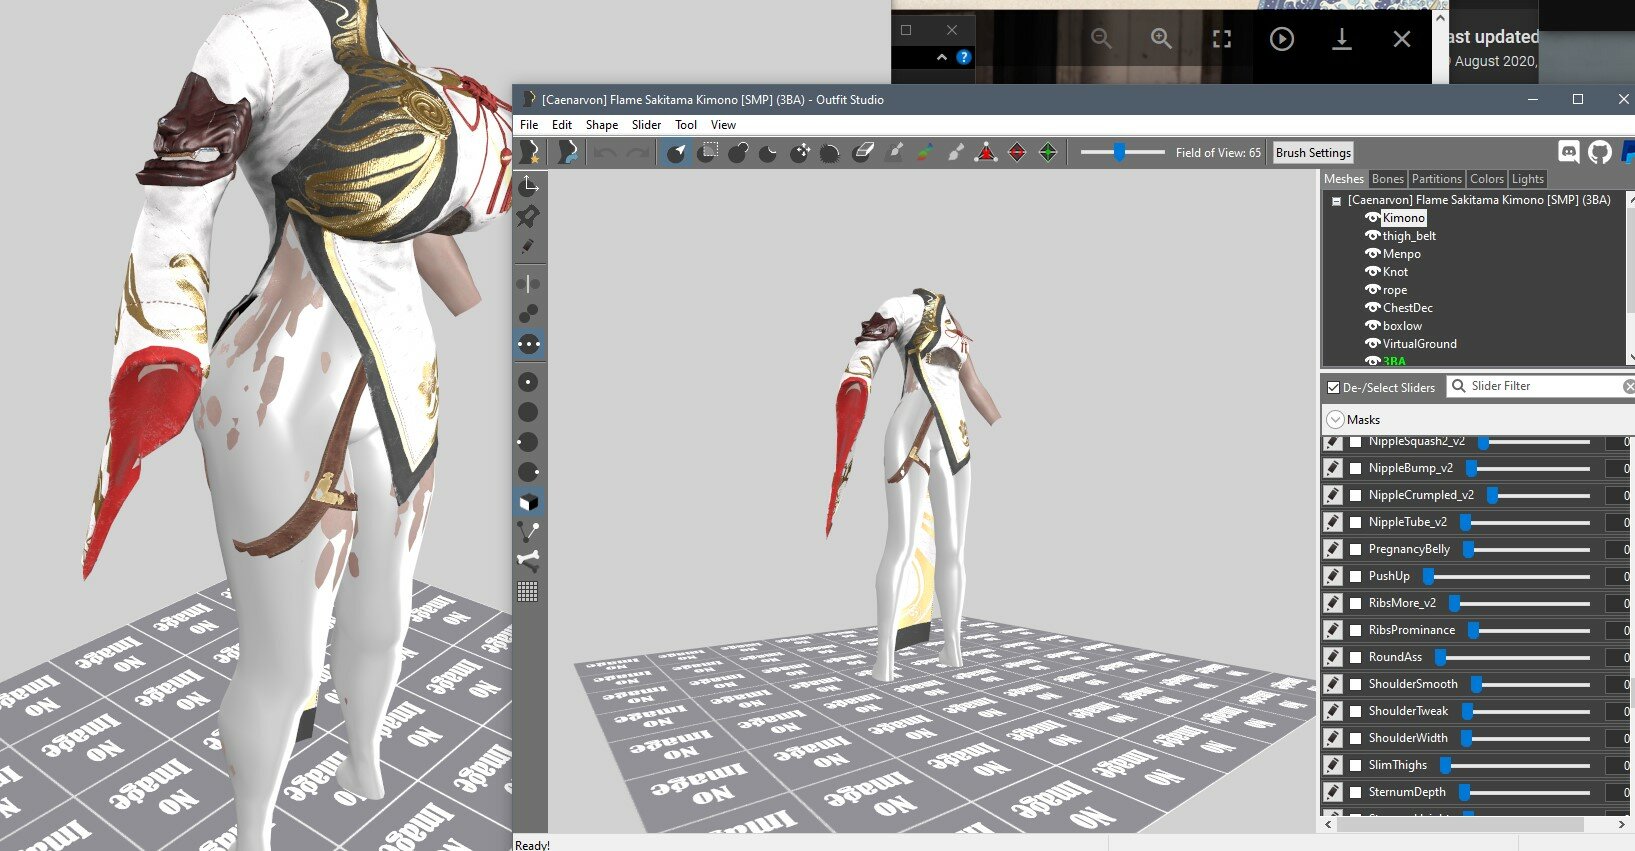Screen dimensions: 1635x851
Task: Toggle the textured cube display icon
Action: 528,502
